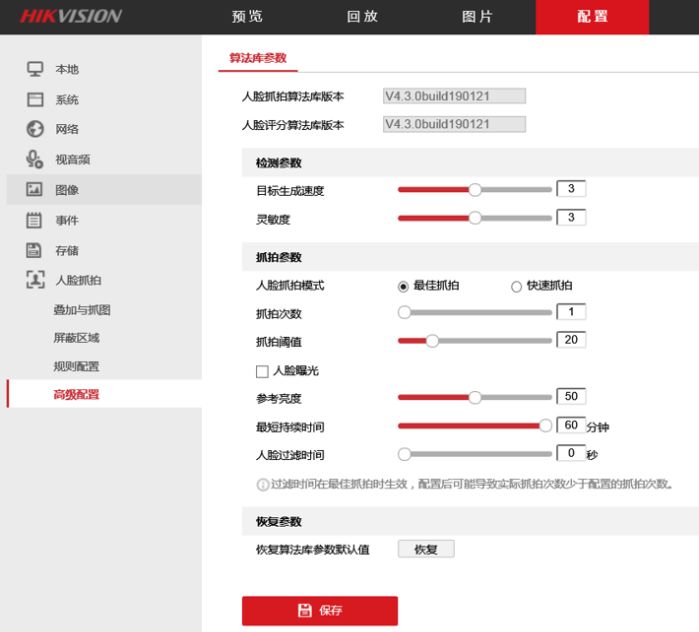Click the 恢复 restore defaults button

click(426, 549)
